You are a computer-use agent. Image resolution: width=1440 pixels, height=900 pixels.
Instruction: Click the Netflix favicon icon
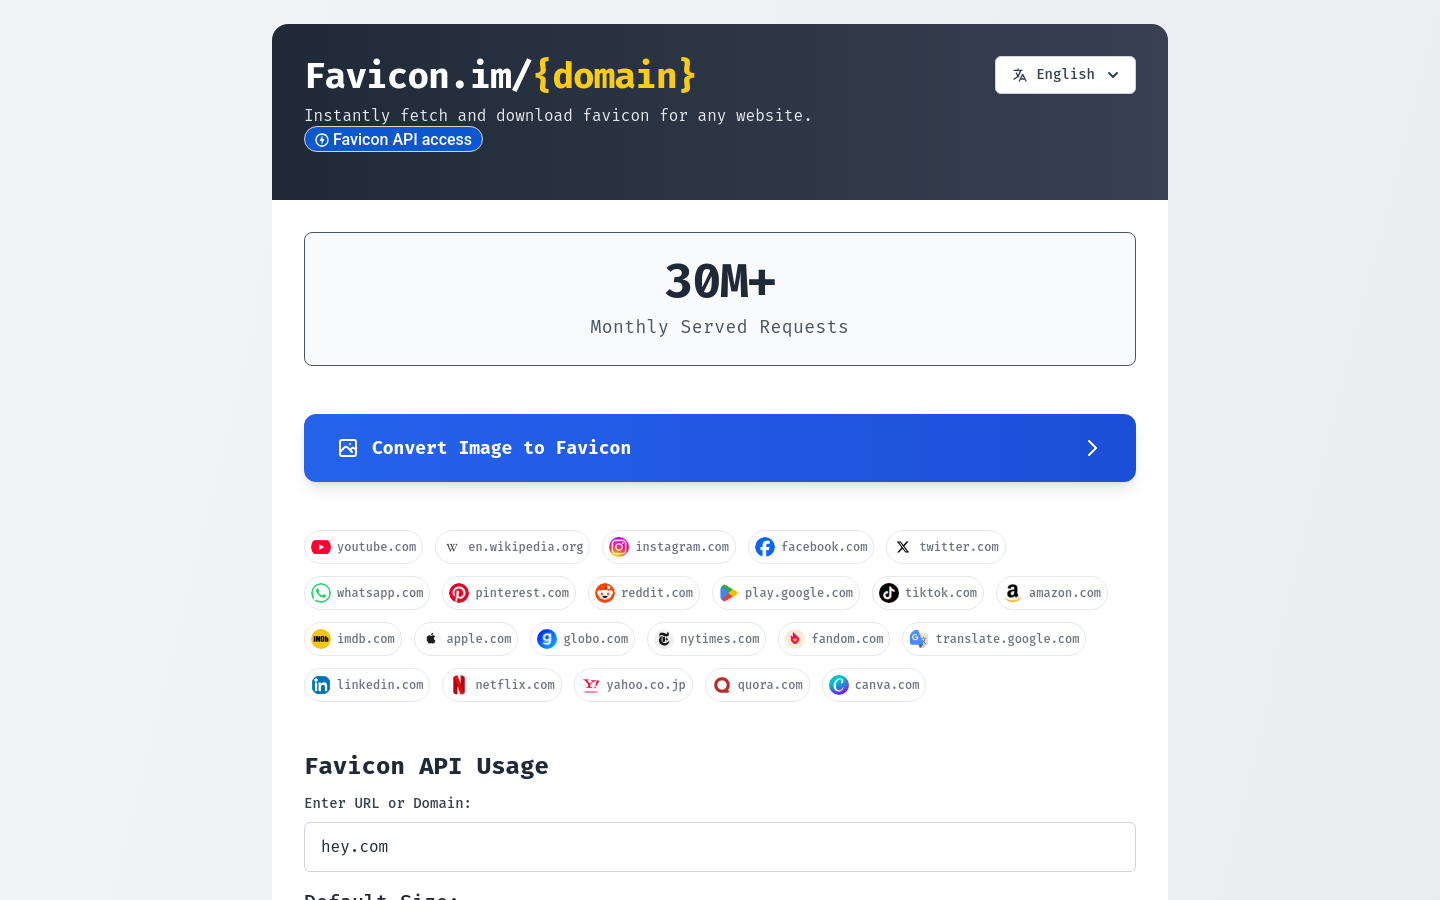459,685
